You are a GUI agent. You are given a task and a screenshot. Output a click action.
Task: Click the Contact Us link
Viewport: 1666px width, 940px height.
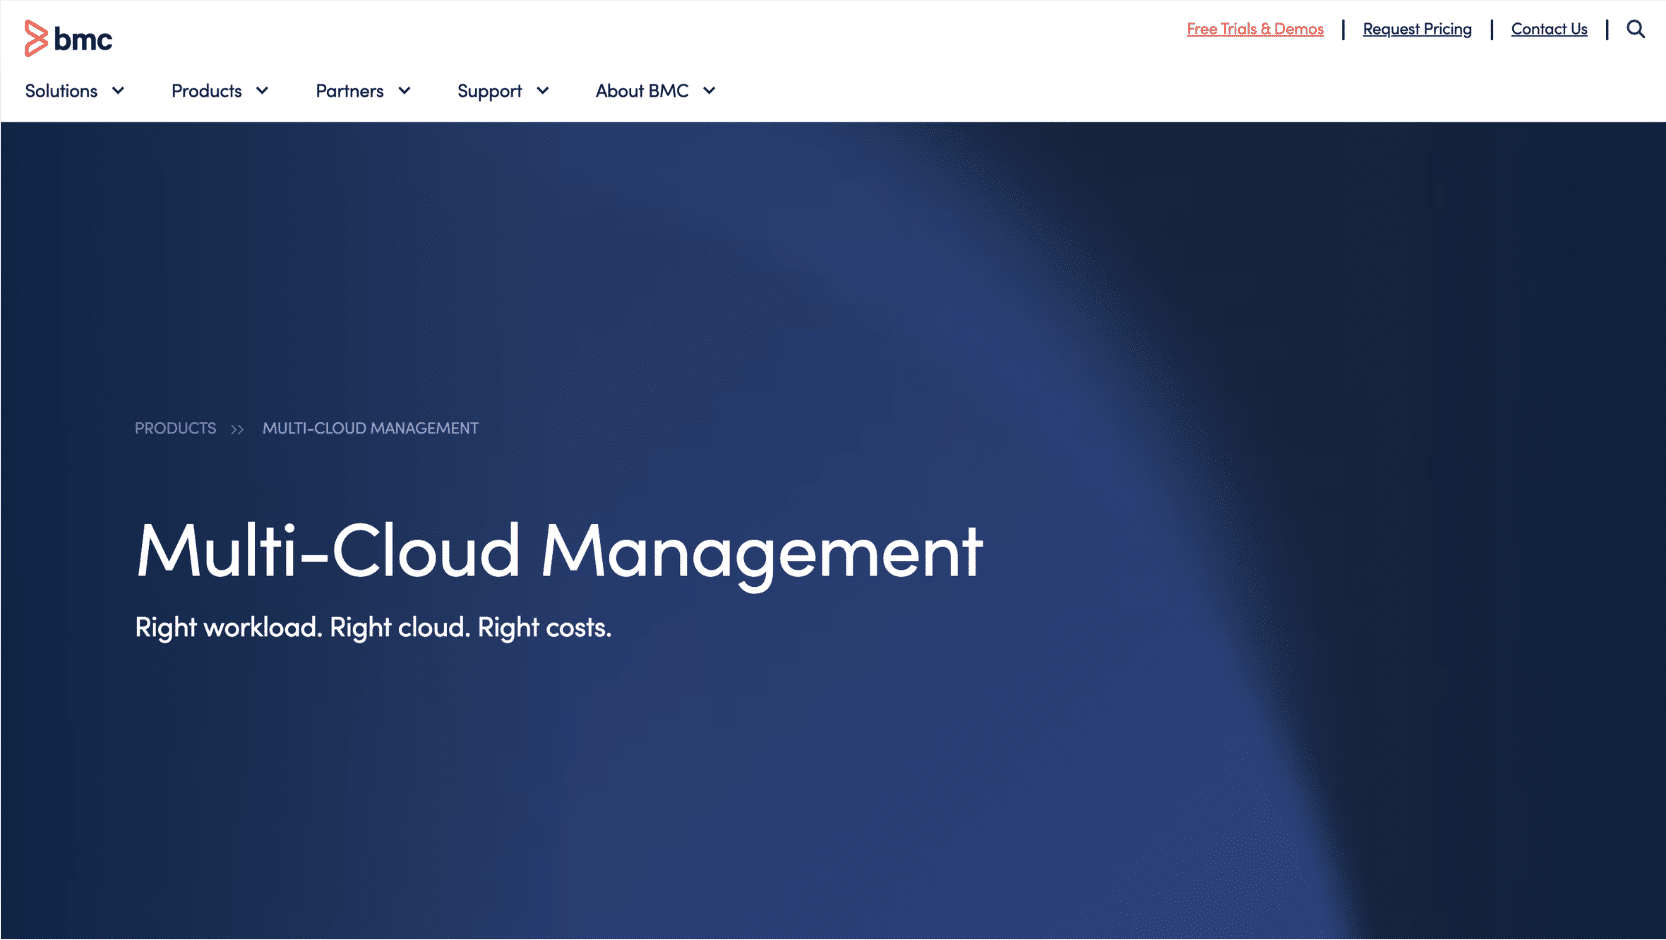[x=1548, y=29]
